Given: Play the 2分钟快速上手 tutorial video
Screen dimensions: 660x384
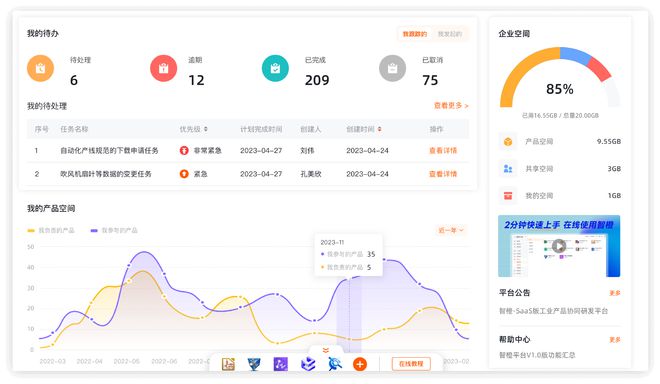Looking at the screenshot, I should pyautogui.click(x=559, y=246).
